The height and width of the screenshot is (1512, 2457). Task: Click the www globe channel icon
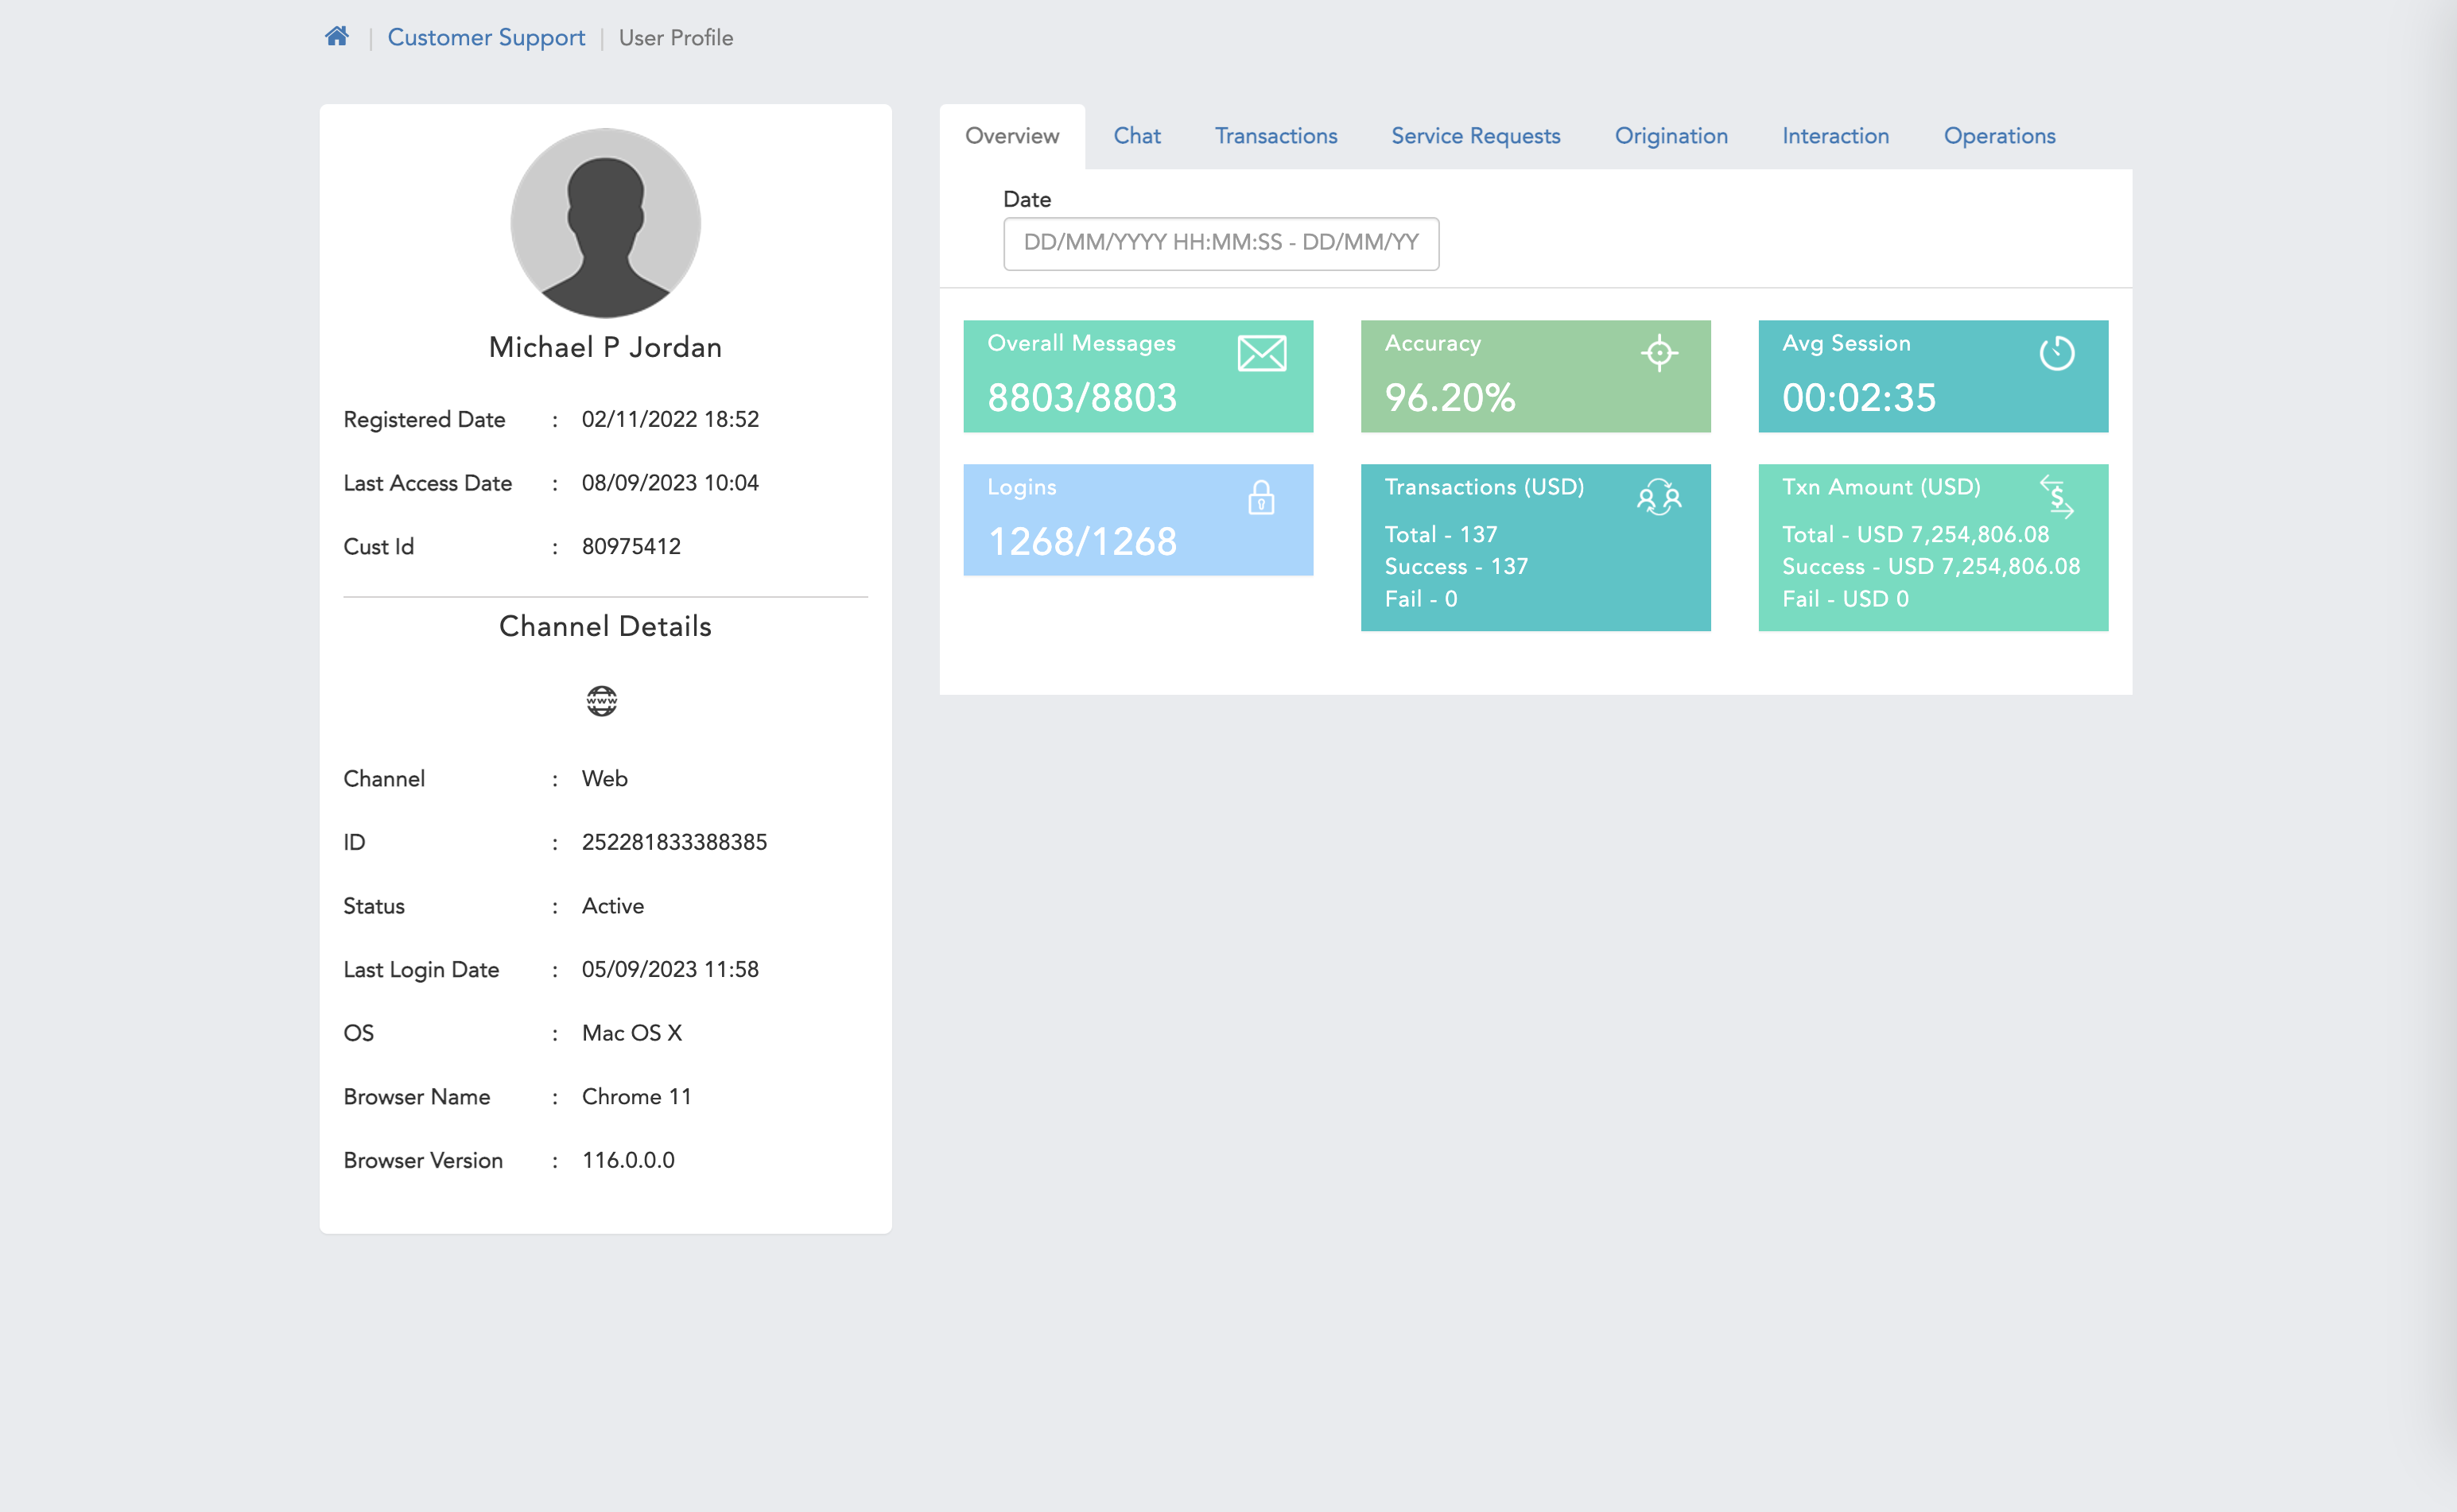(601, 701)
